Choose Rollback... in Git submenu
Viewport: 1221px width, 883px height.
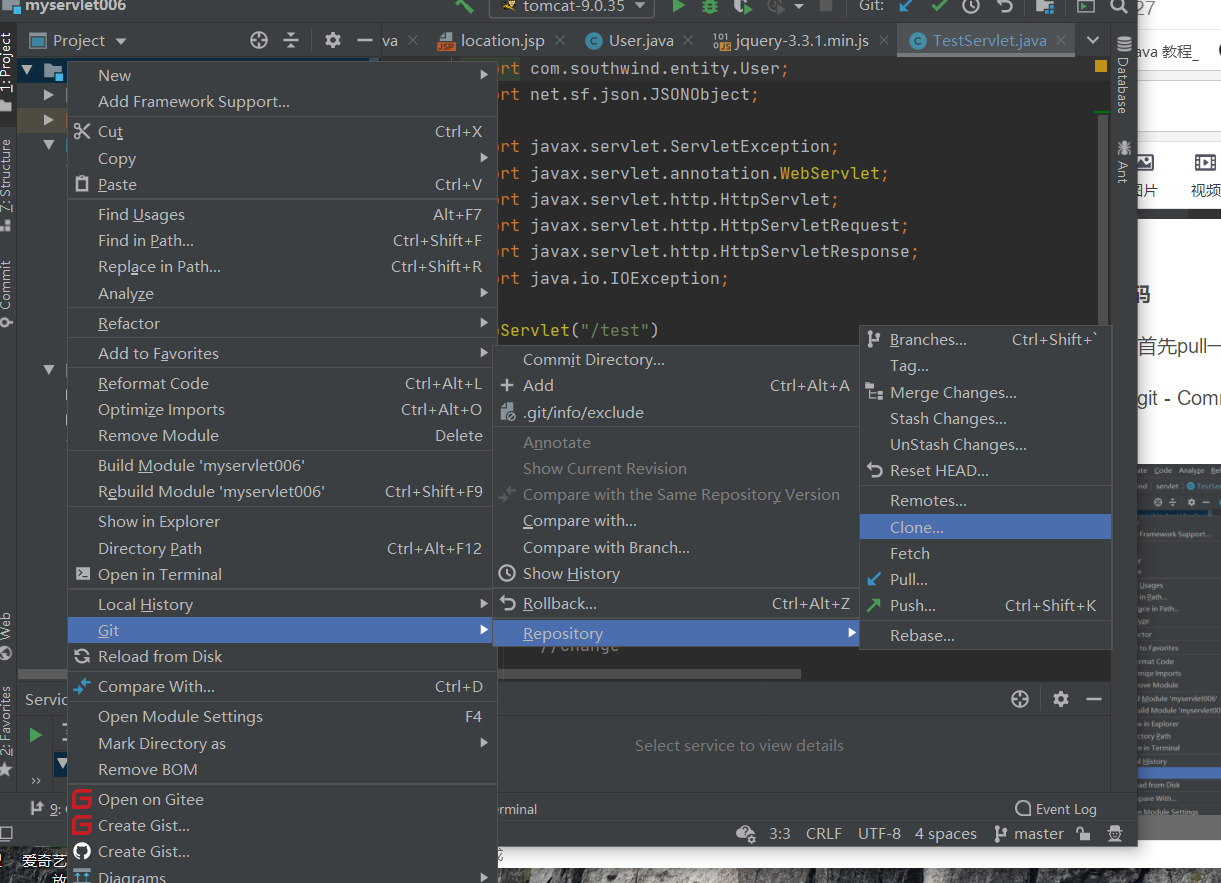click(x=676, y=603)
